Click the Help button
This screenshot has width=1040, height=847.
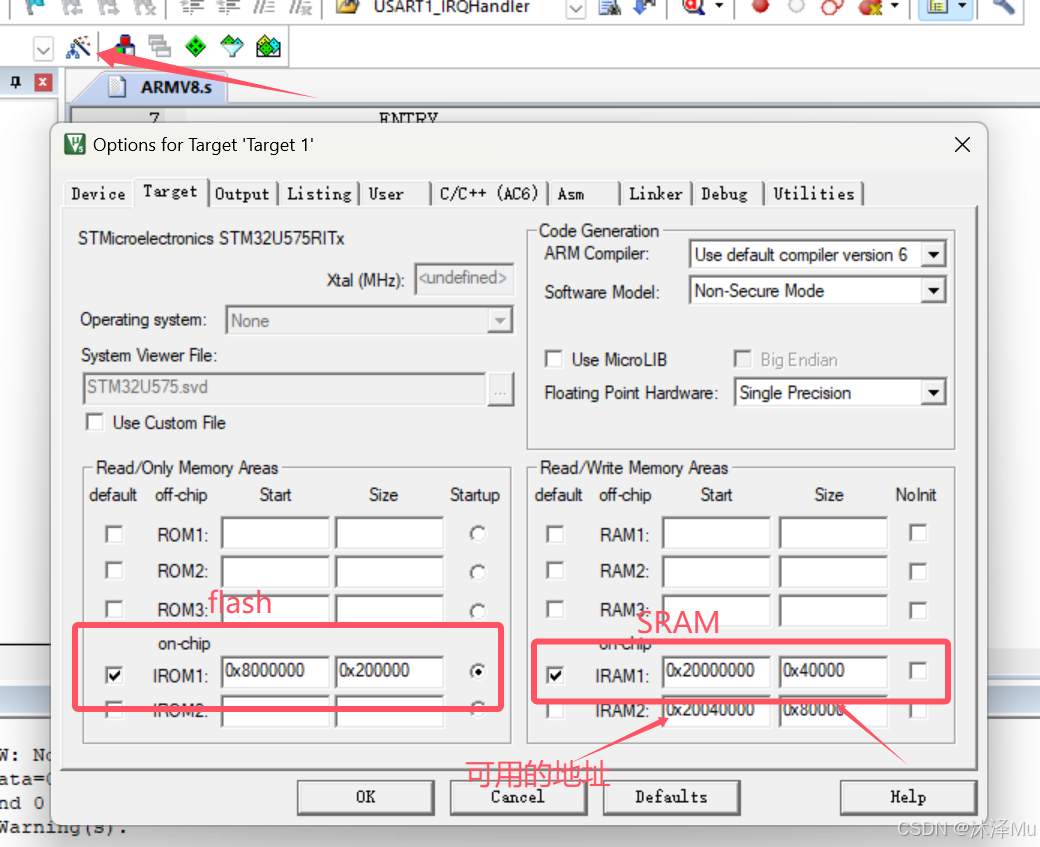(908, 797)
